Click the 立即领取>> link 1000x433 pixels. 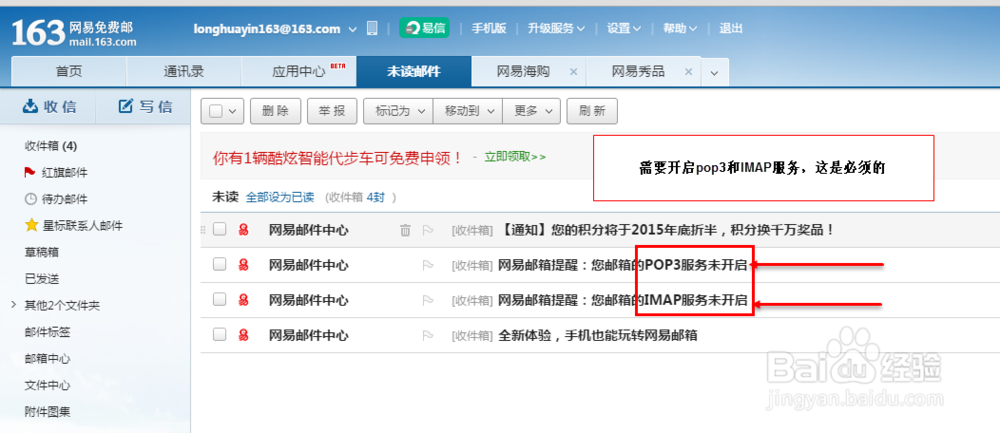click(x=515, y=157)
